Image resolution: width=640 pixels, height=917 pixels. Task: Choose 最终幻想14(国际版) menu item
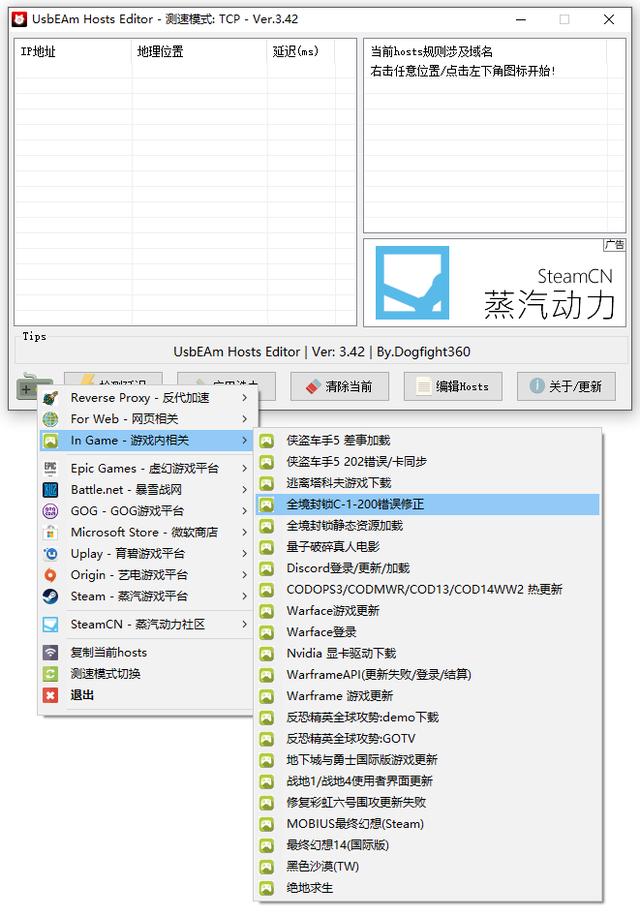428,845
